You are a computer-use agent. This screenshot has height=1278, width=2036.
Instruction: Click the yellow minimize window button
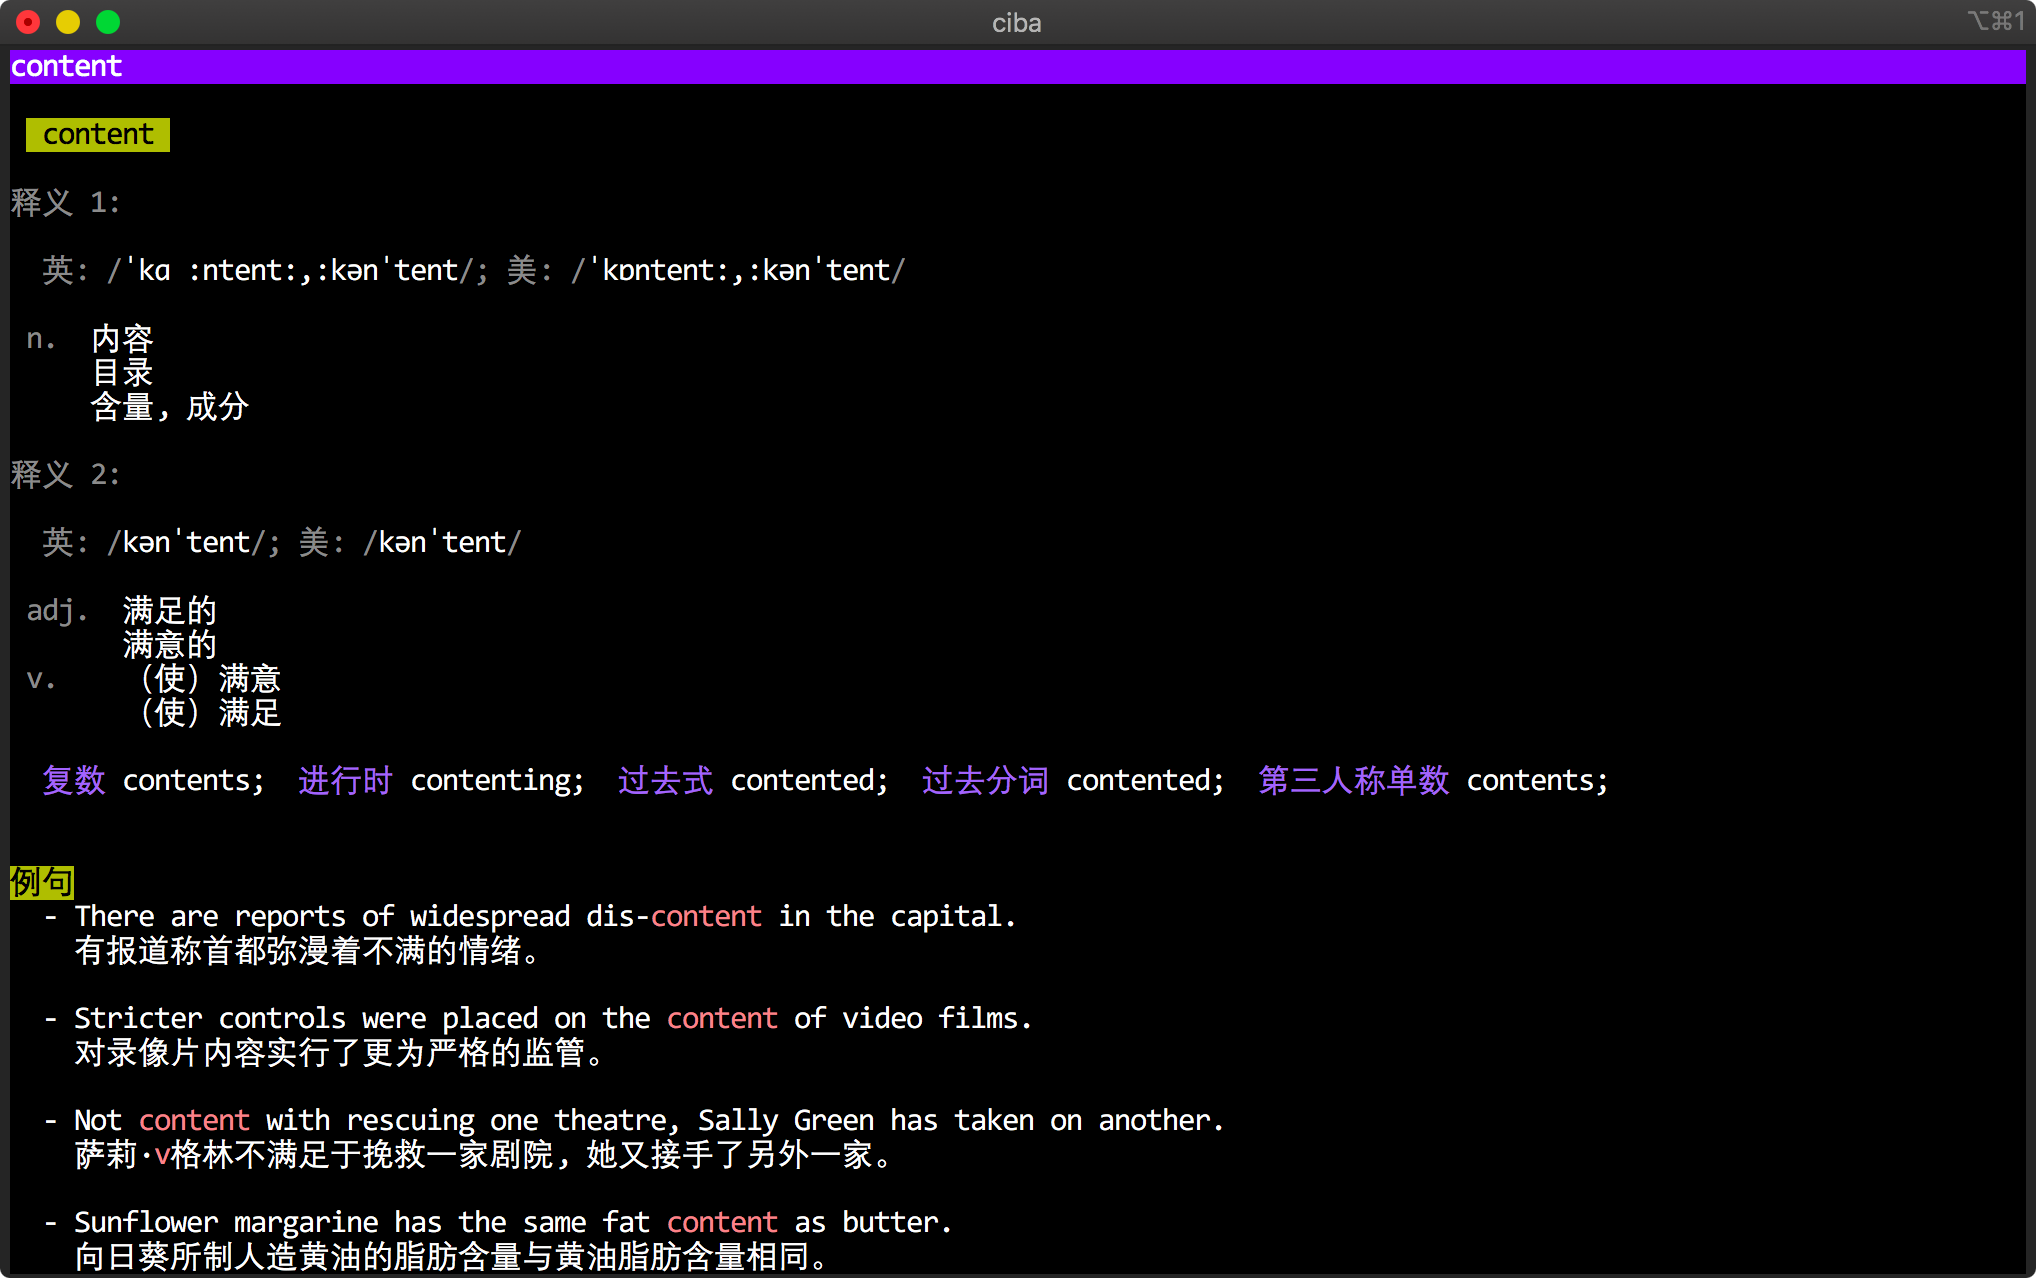pyautogui.click(x=68, y=22)
